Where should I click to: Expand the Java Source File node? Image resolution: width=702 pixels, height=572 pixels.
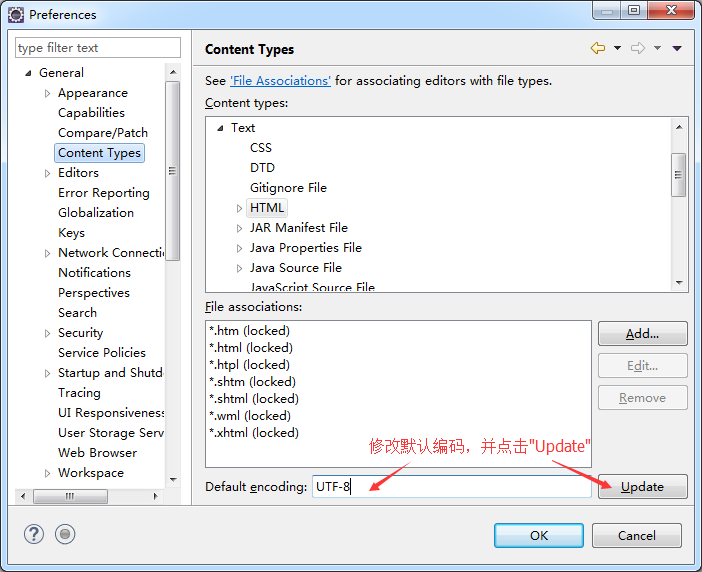coord(239,268)
